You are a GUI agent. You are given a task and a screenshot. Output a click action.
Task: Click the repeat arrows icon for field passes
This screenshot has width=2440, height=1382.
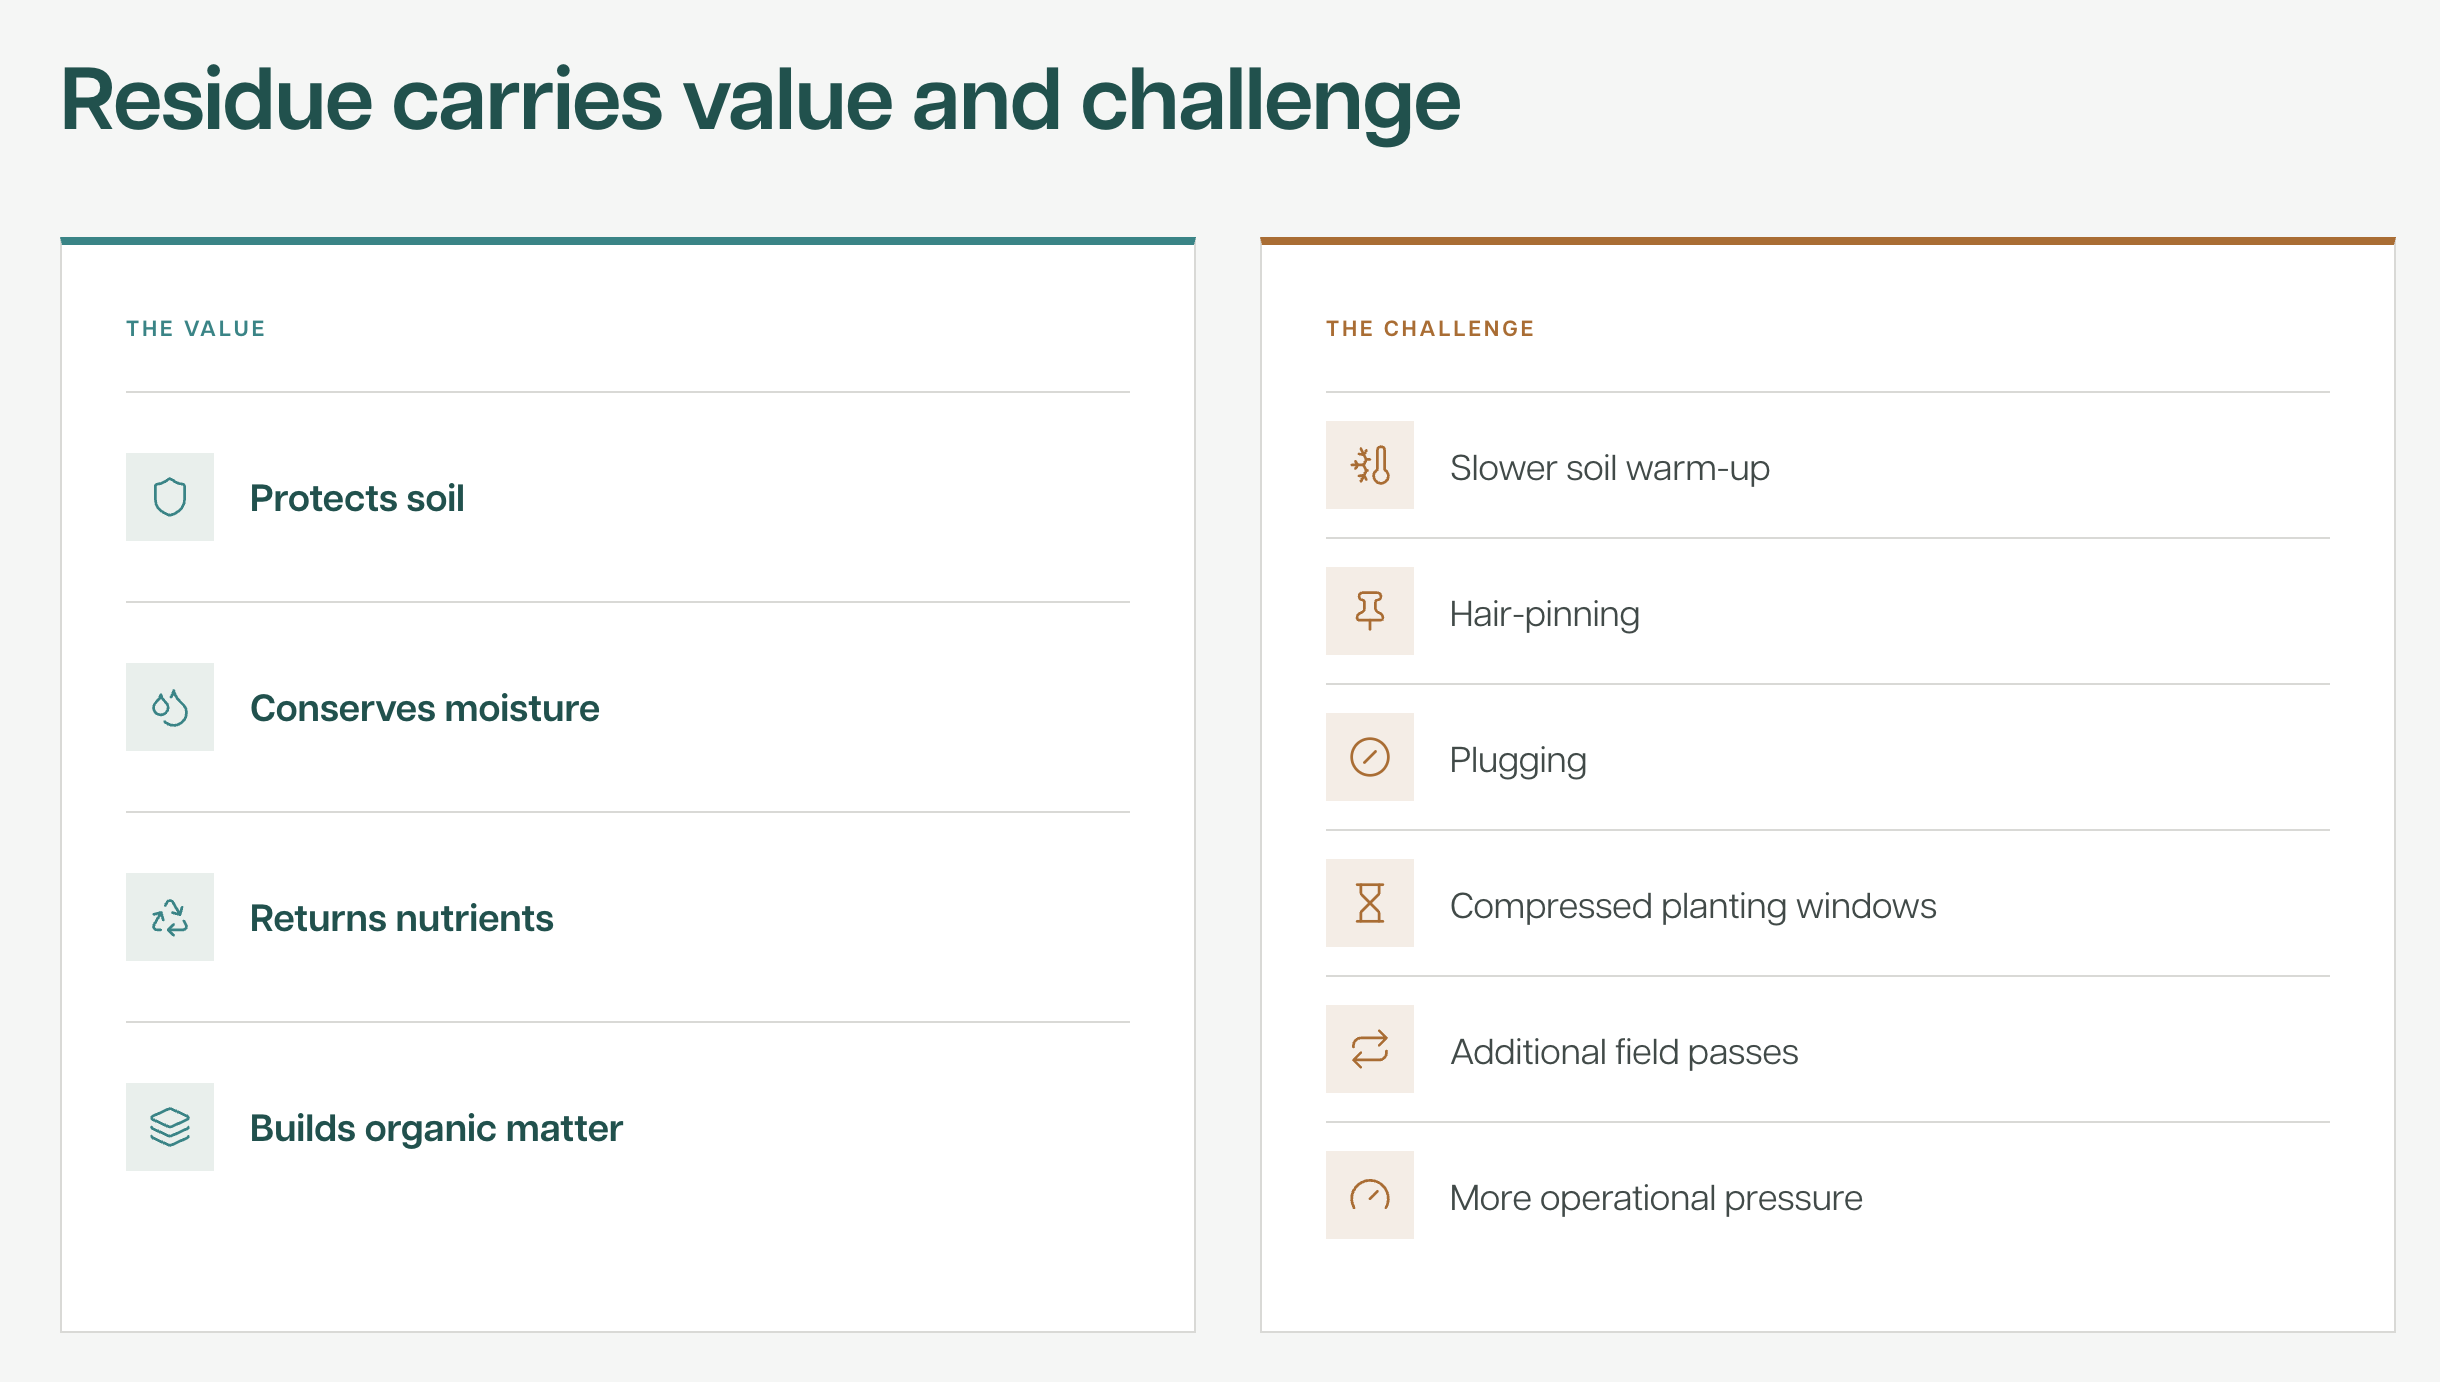pyautogui.click(x=1370, y=1049)
